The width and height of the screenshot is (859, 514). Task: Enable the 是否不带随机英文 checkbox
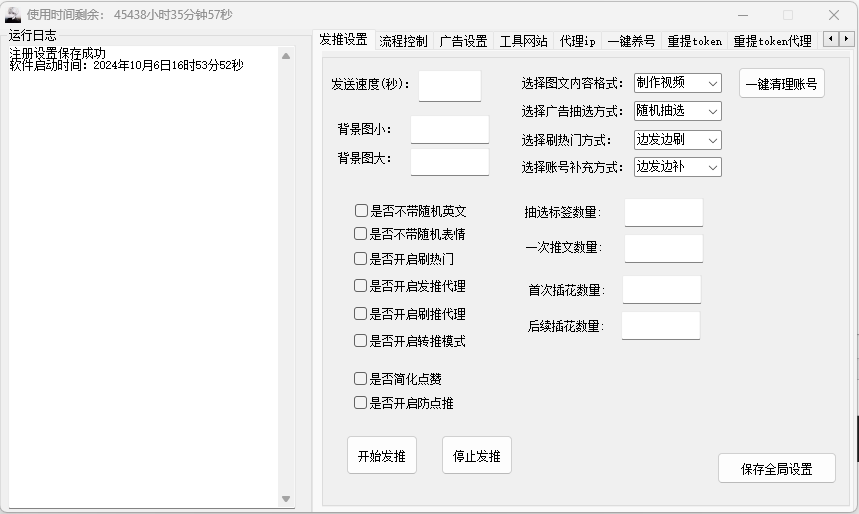point(361,211)
